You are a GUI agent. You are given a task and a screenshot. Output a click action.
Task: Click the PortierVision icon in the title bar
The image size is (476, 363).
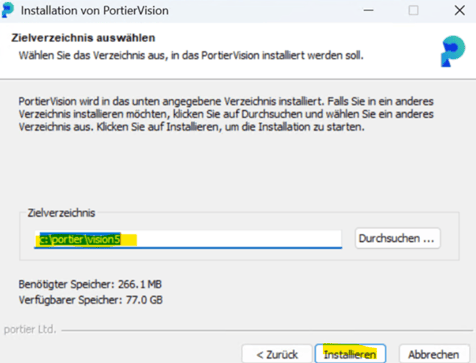(x=7, y=10)
